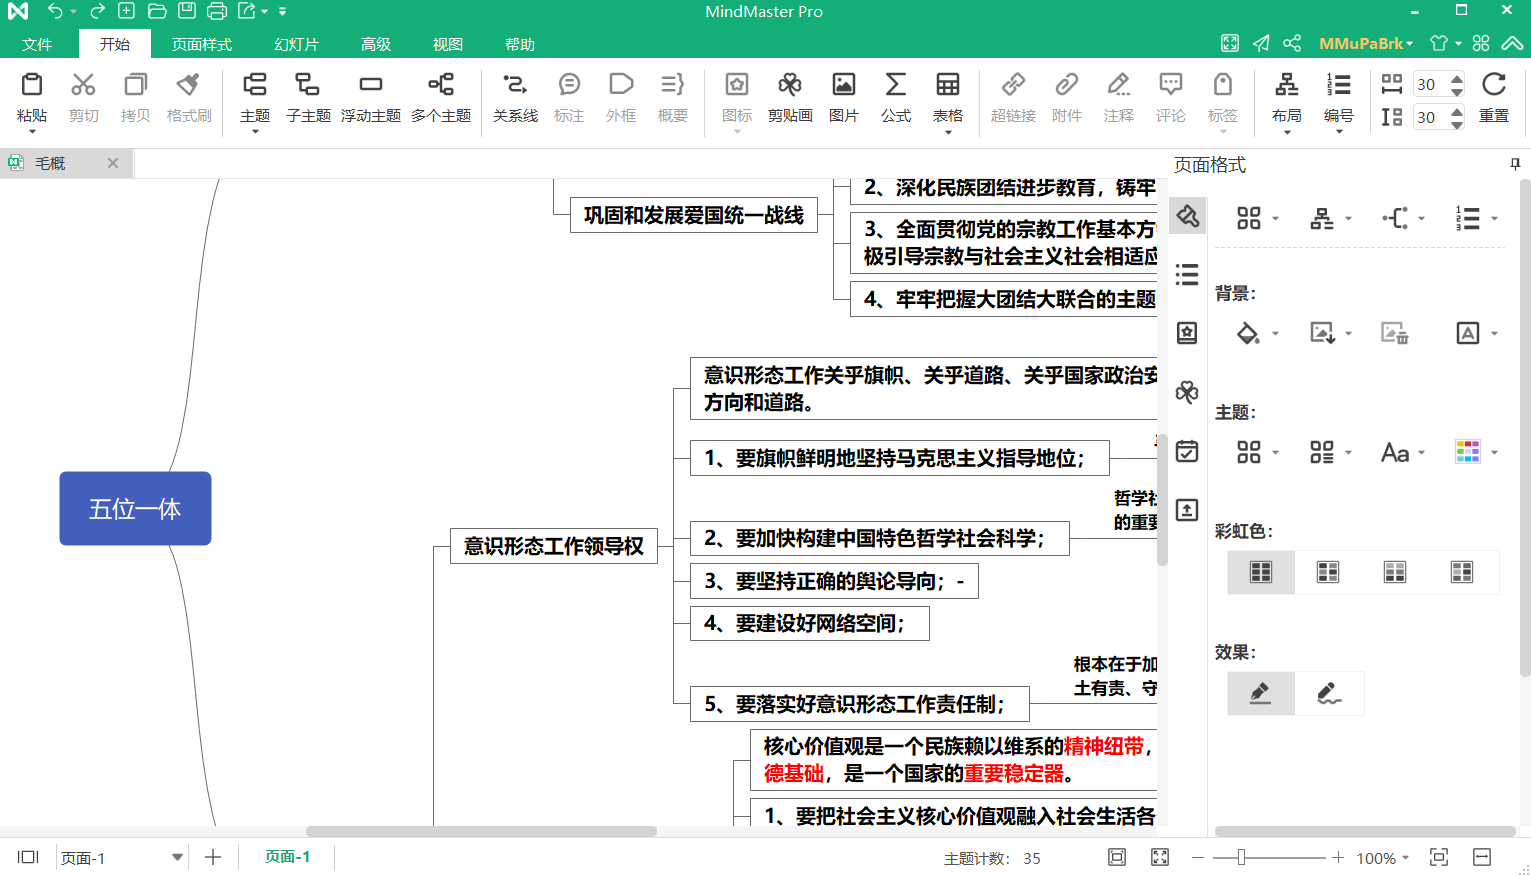Open the numbering (编号) tool
Image resolution: width=1531 pixels, height=876 pixels.
1339,85
